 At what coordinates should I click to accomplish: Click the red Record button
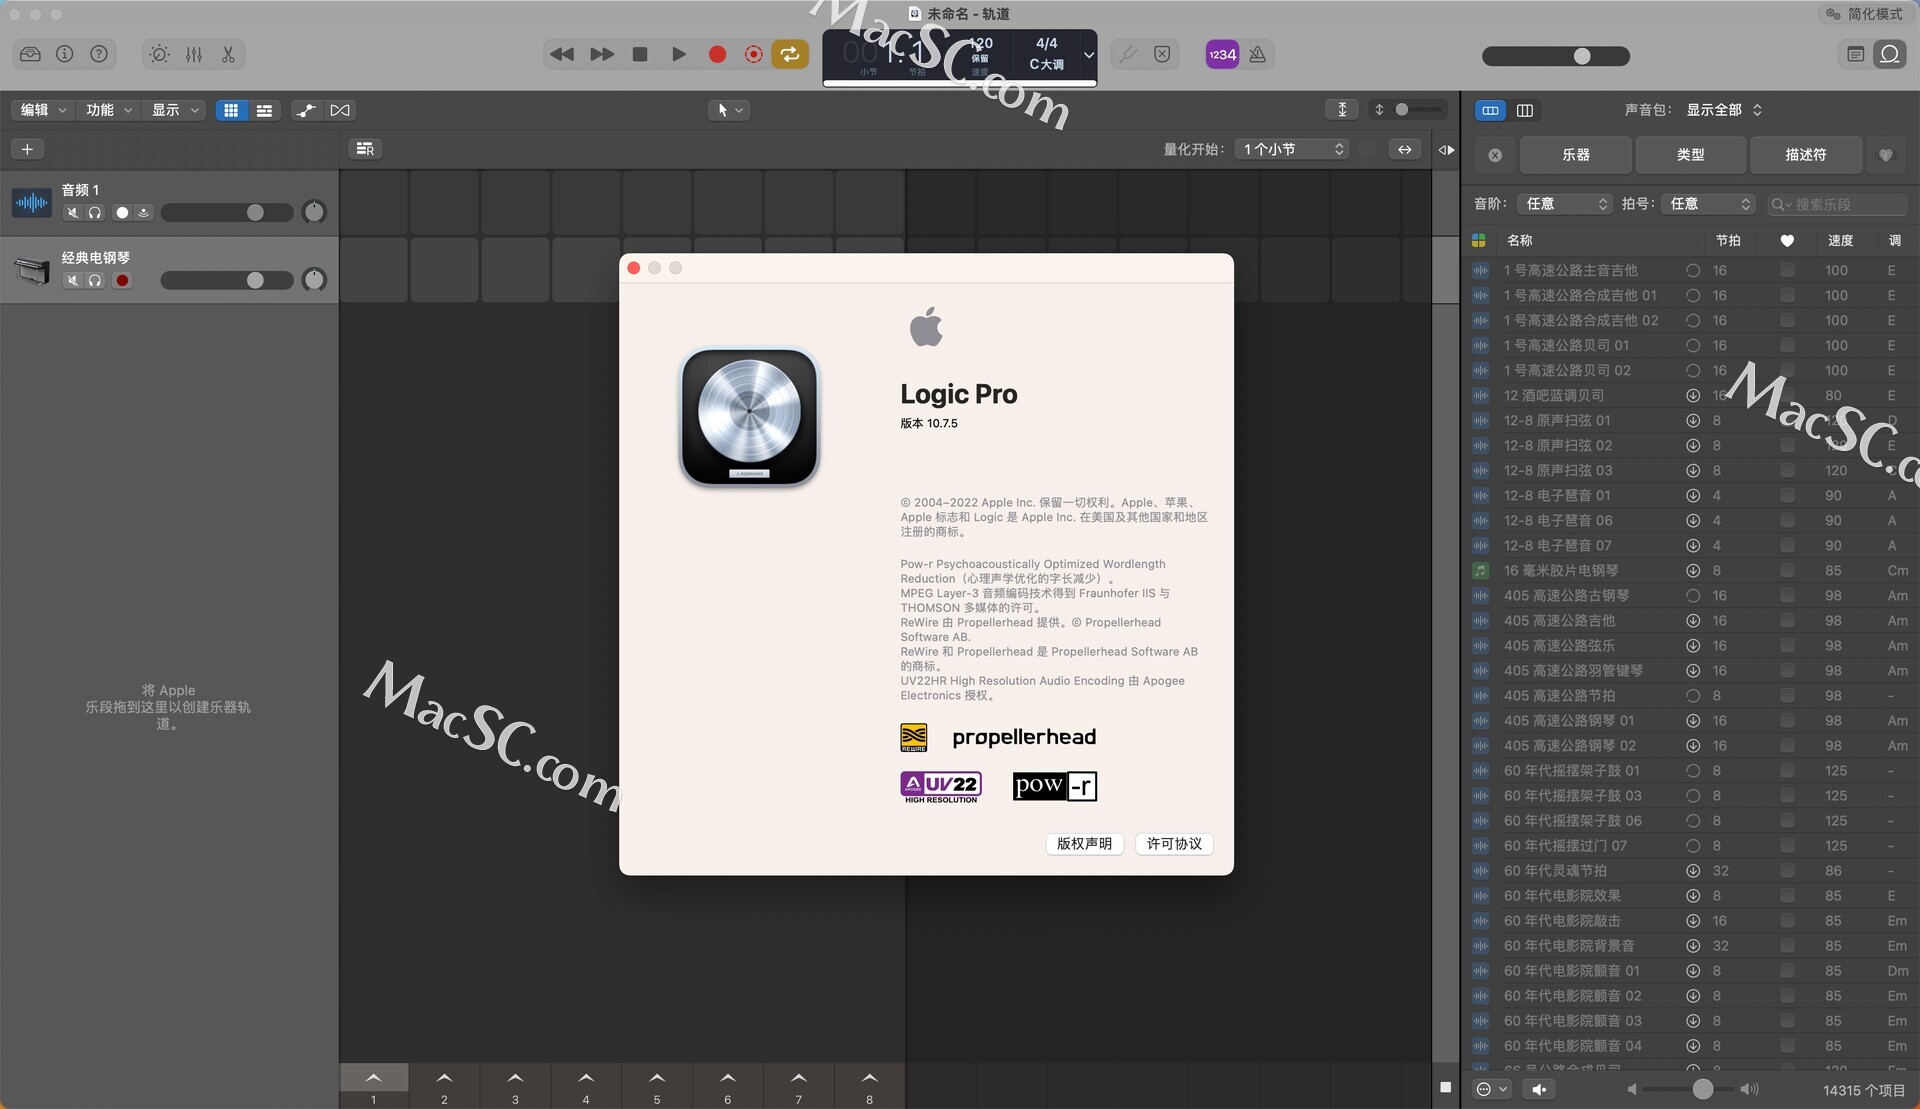coord(717,54)
